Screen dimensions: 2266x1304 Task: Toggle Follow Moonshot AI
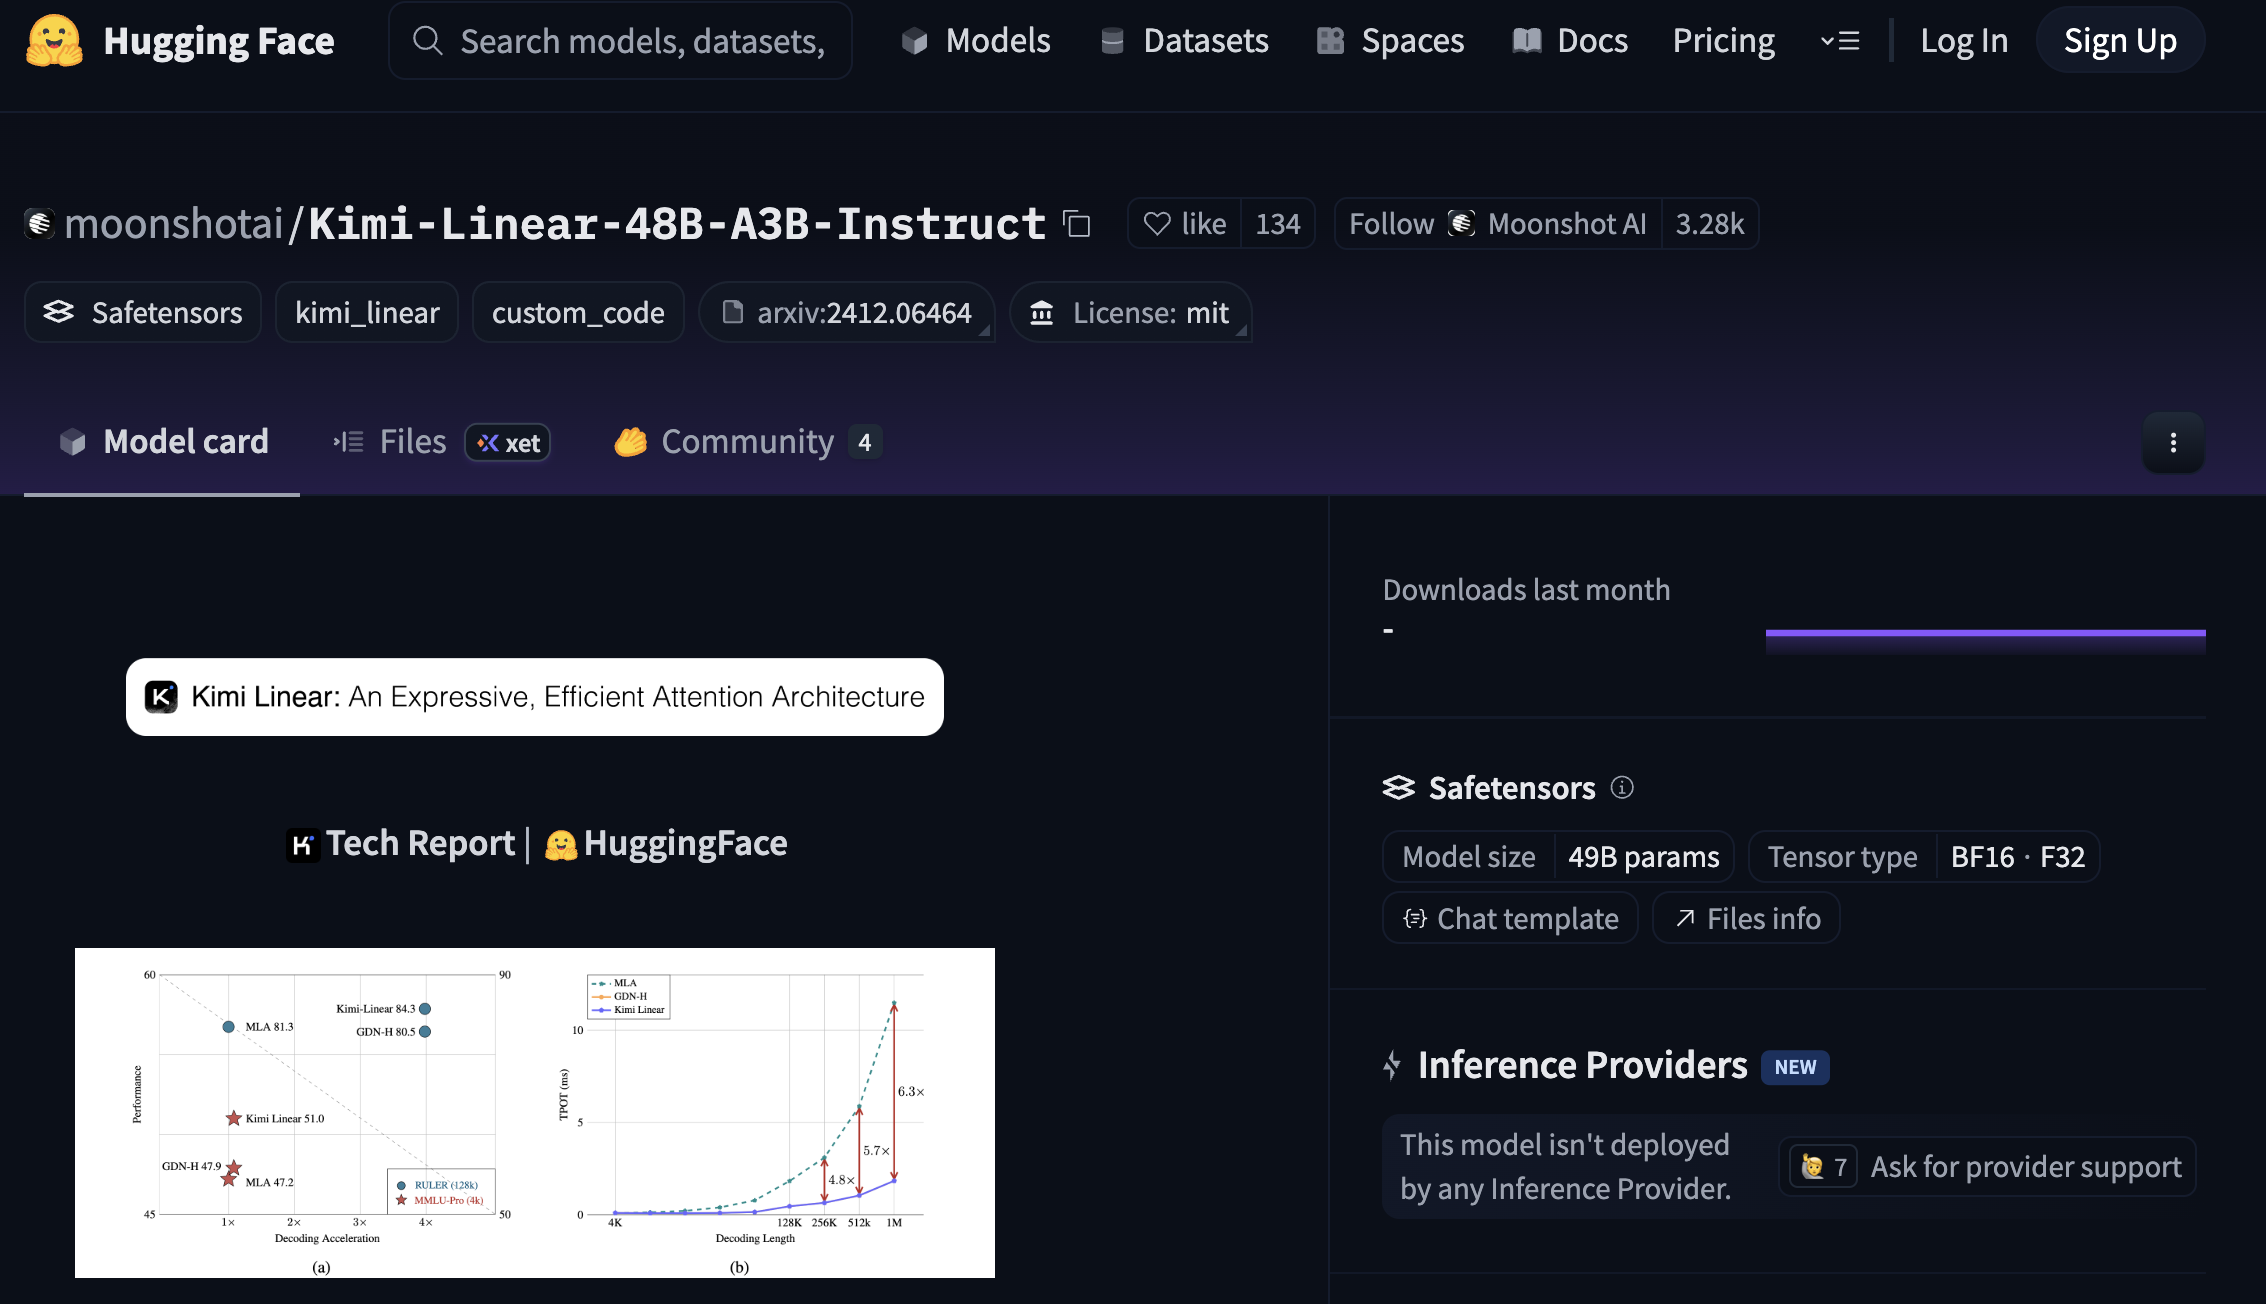[1391, 224]
